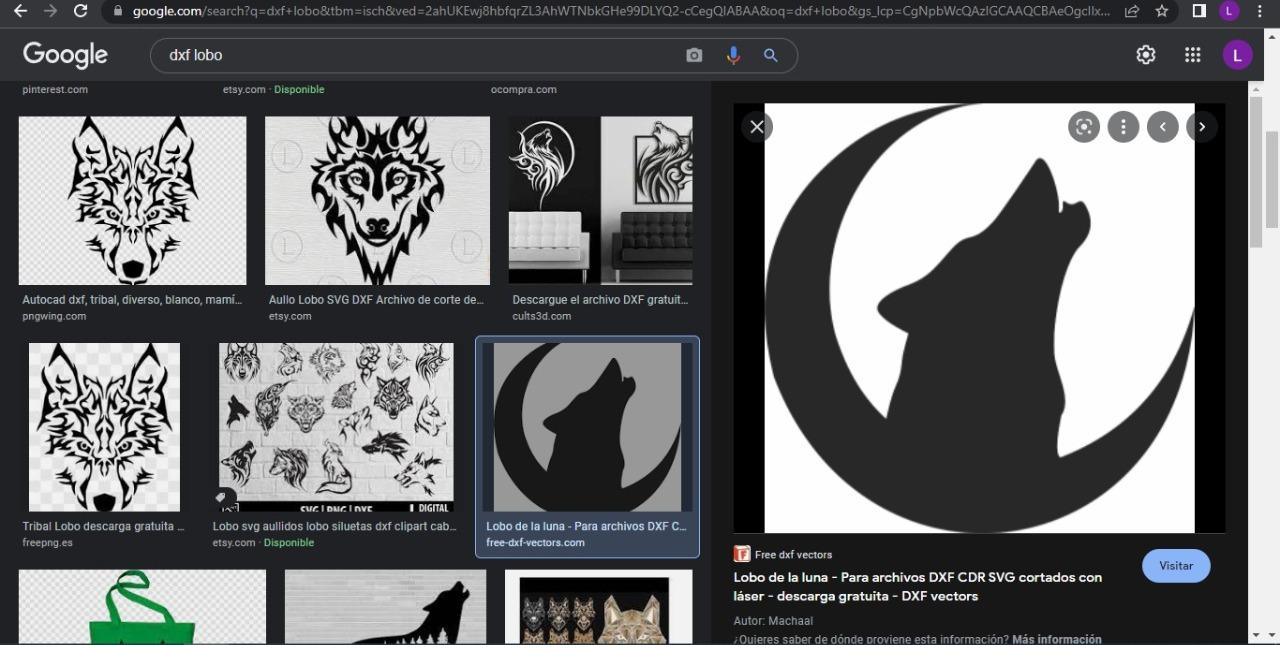The image size is (1280, 645).
Task: Click pngwing.com source text
Action: pos(55,316)
